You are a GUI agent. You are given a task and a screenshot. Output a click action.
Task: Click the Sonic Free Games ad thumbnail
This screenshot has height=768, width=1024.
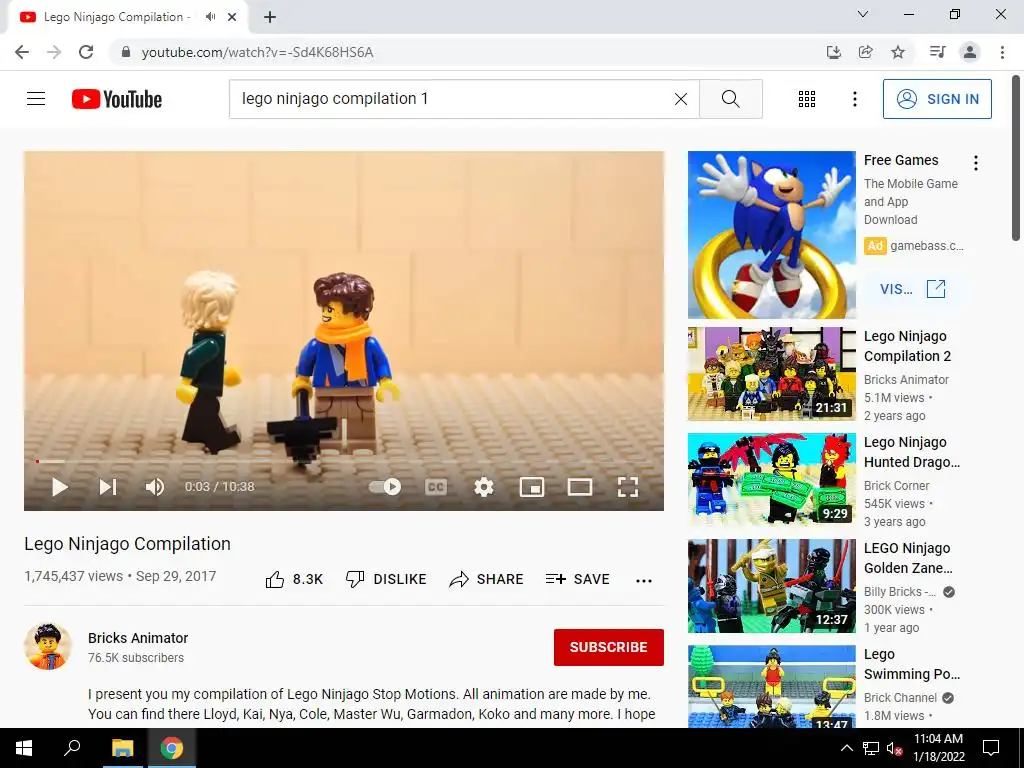771,235
